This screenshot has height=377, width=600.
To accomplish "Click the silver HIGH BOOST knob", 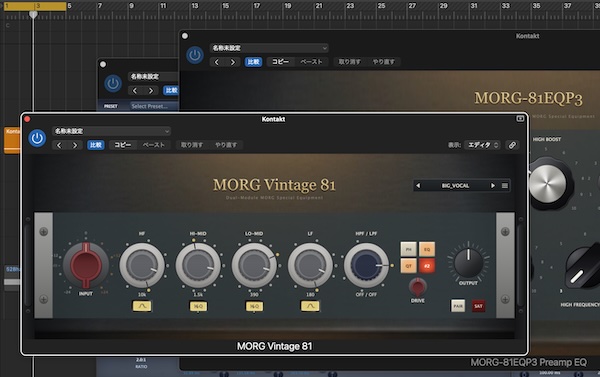I will 548,184.
